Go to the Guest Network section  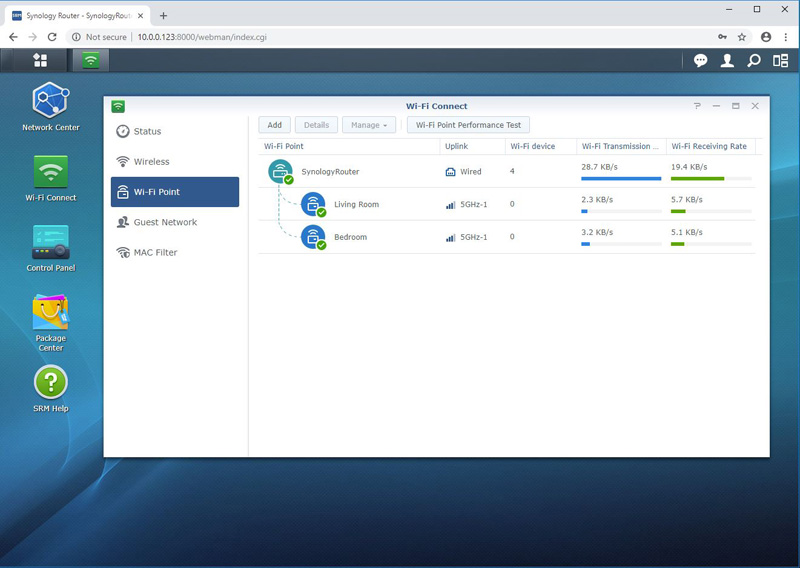pos(165,222)
